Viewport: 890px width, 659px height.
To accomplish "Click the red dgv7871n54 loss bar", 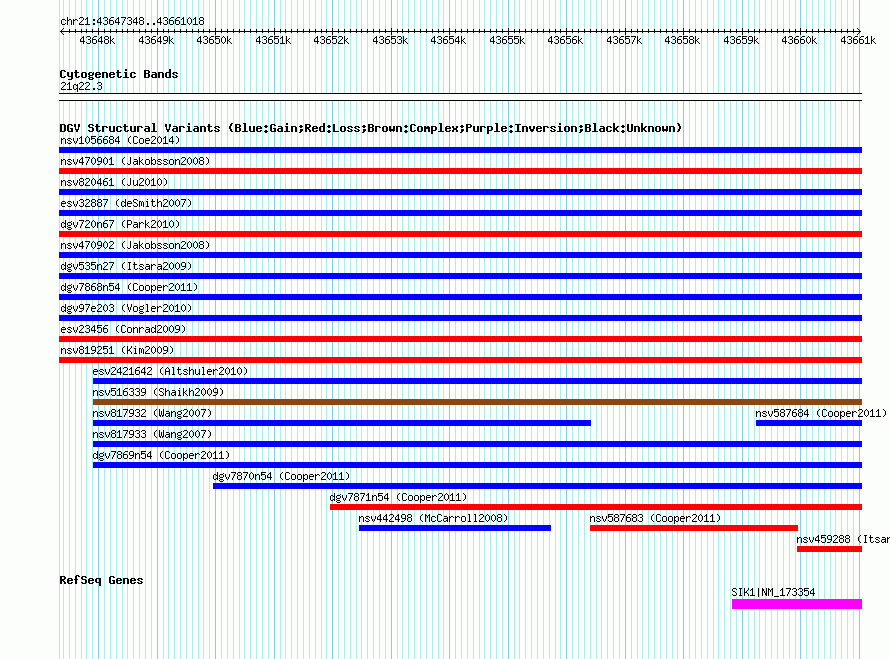I will [596, 507].
